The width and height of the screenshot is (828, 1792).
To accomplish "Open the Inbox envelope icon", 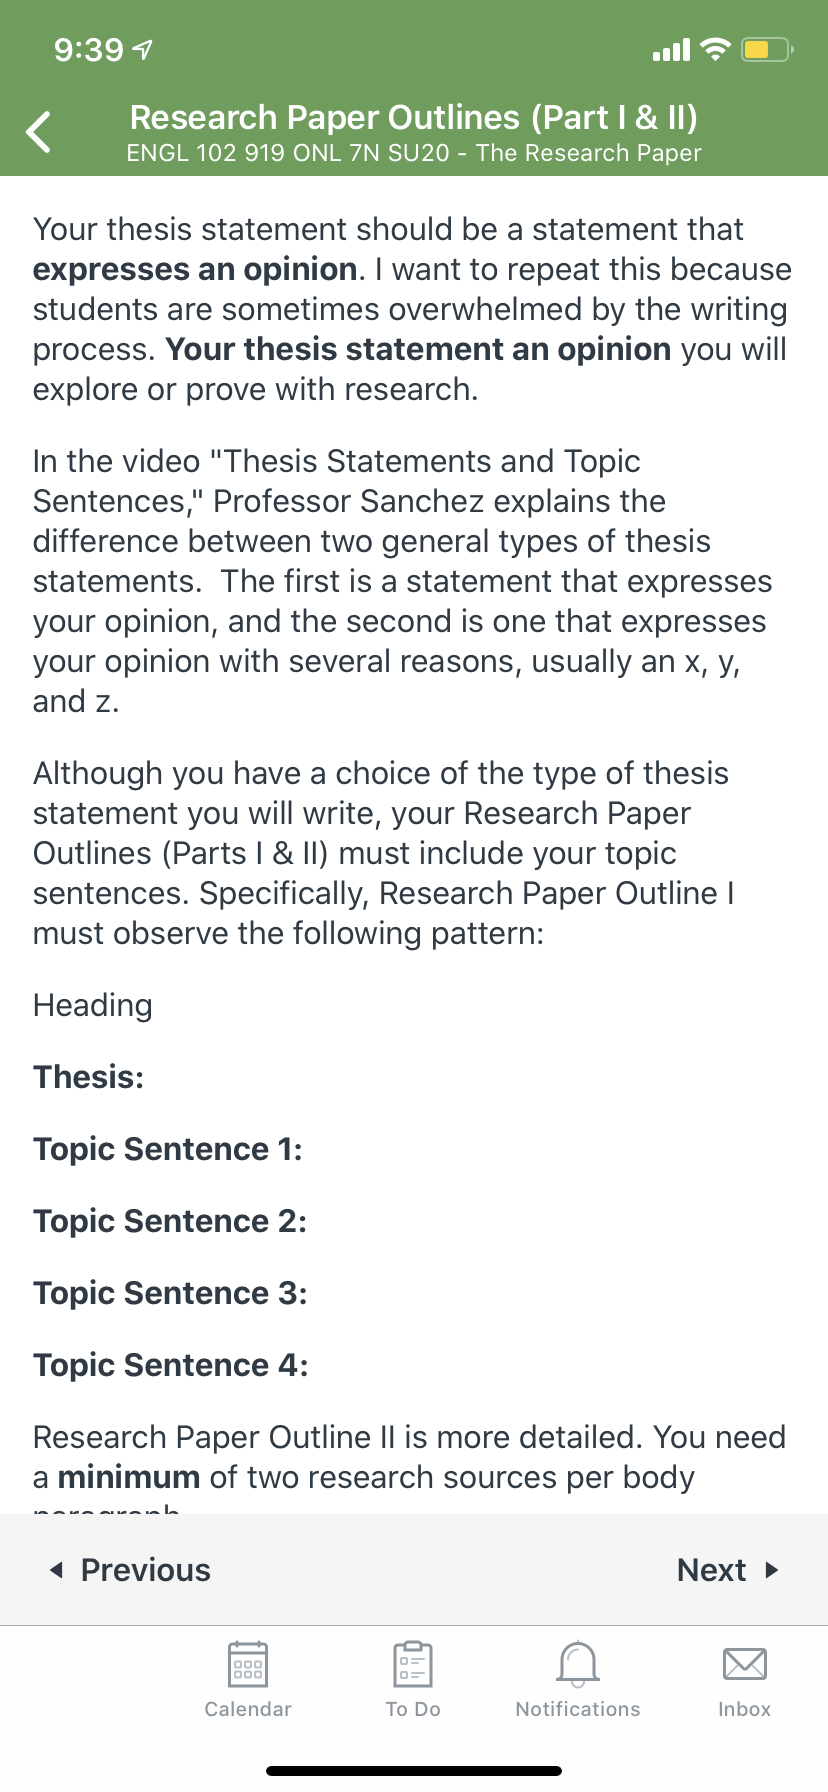I will (x=745, y=1664).
